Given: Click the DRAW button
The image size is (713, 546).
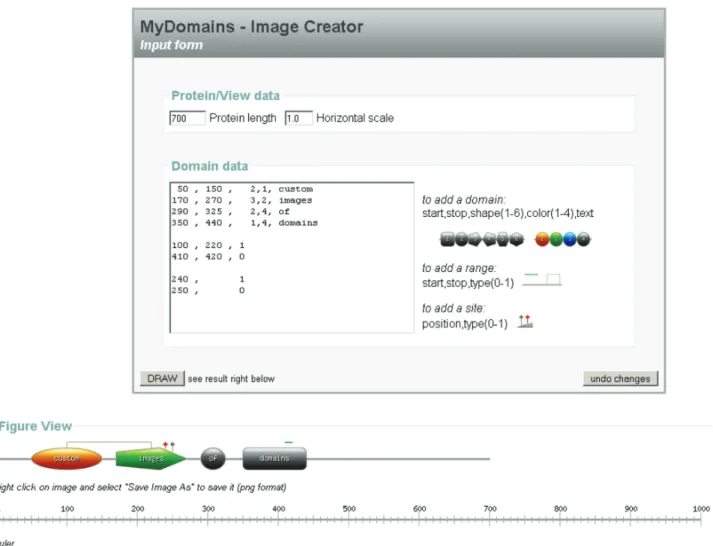Looking at the screenshot, I should 162,378.
